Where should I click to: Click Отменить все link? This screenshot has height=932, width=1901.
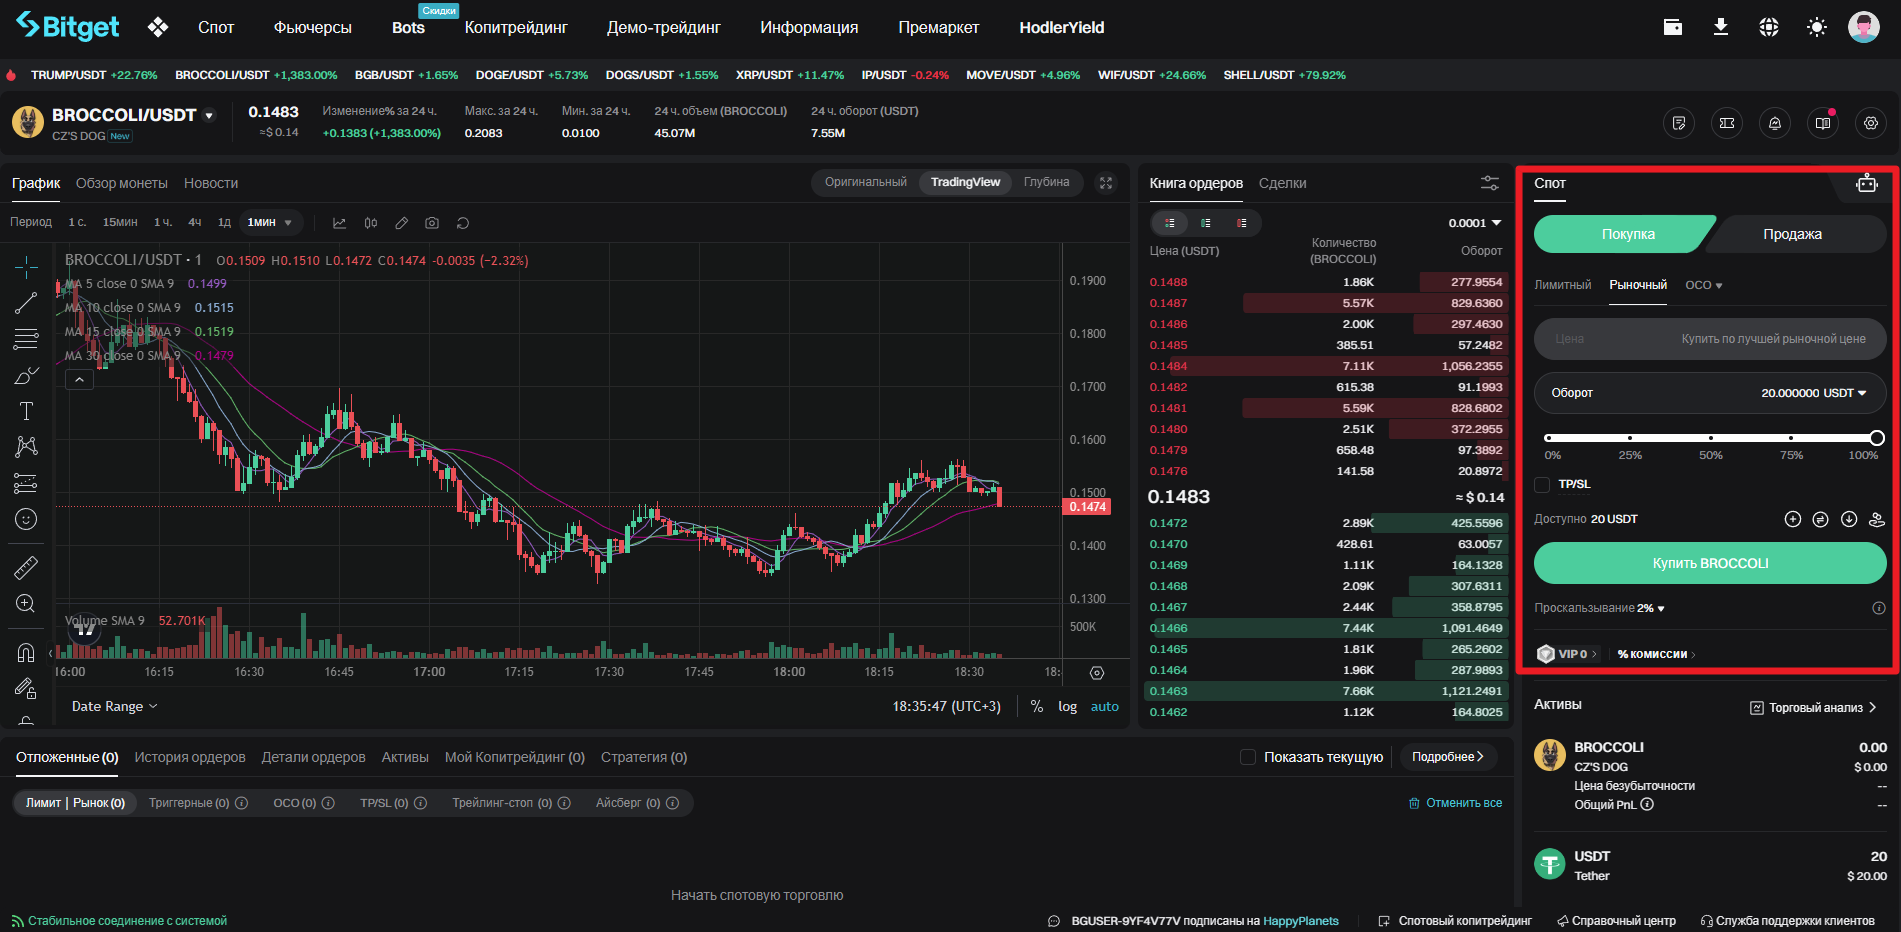click(1456, 803)
